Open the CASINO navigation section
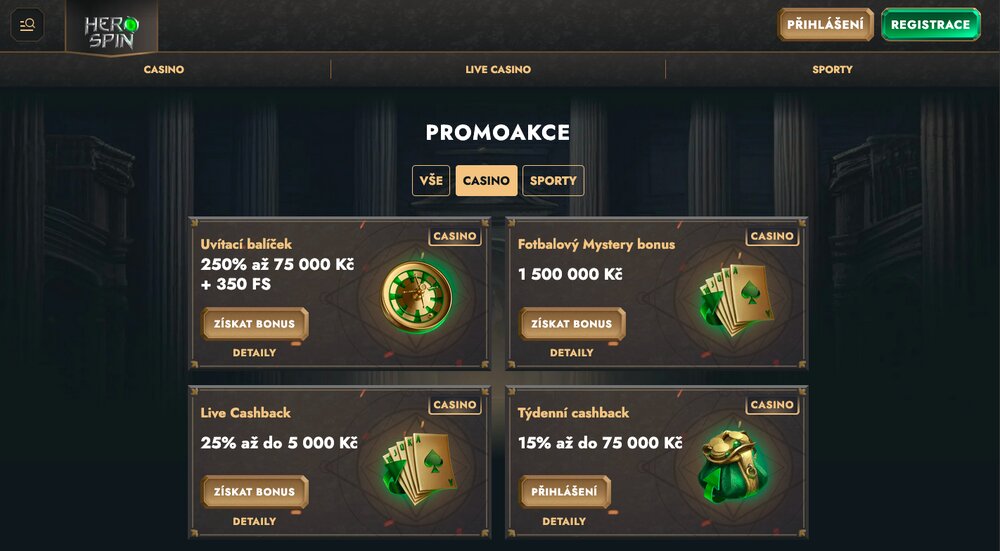Screen dimensions: 1000x551 [x=164, y=70]
